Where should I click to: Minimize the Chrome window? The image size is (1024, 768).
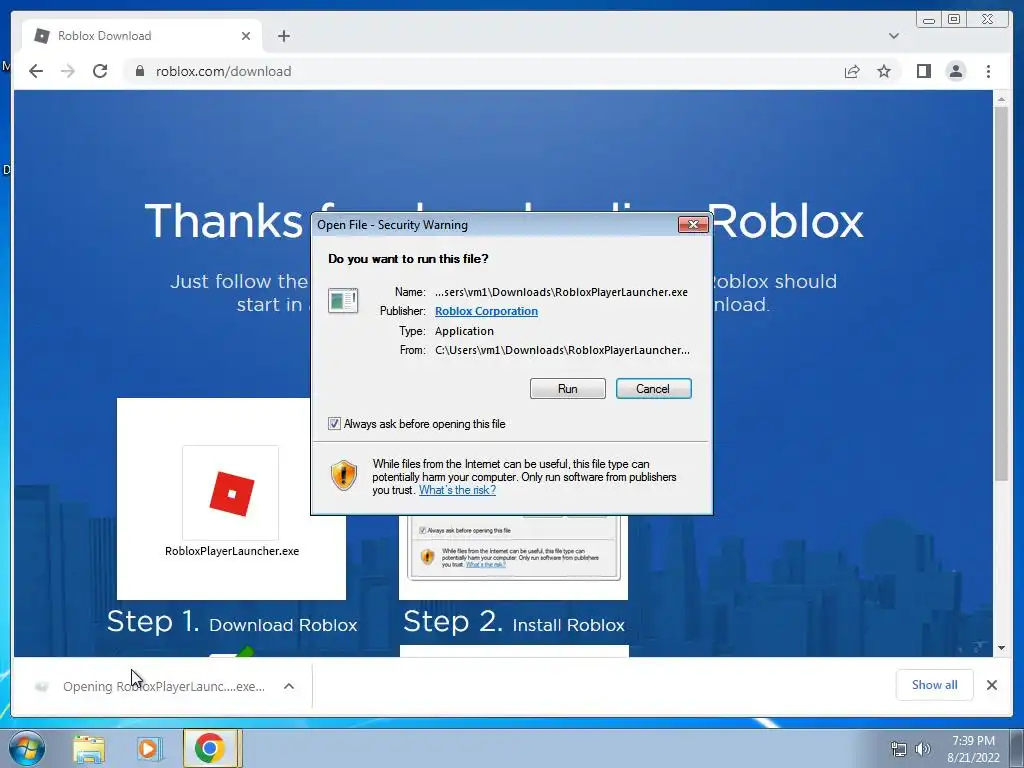[929, 20]
